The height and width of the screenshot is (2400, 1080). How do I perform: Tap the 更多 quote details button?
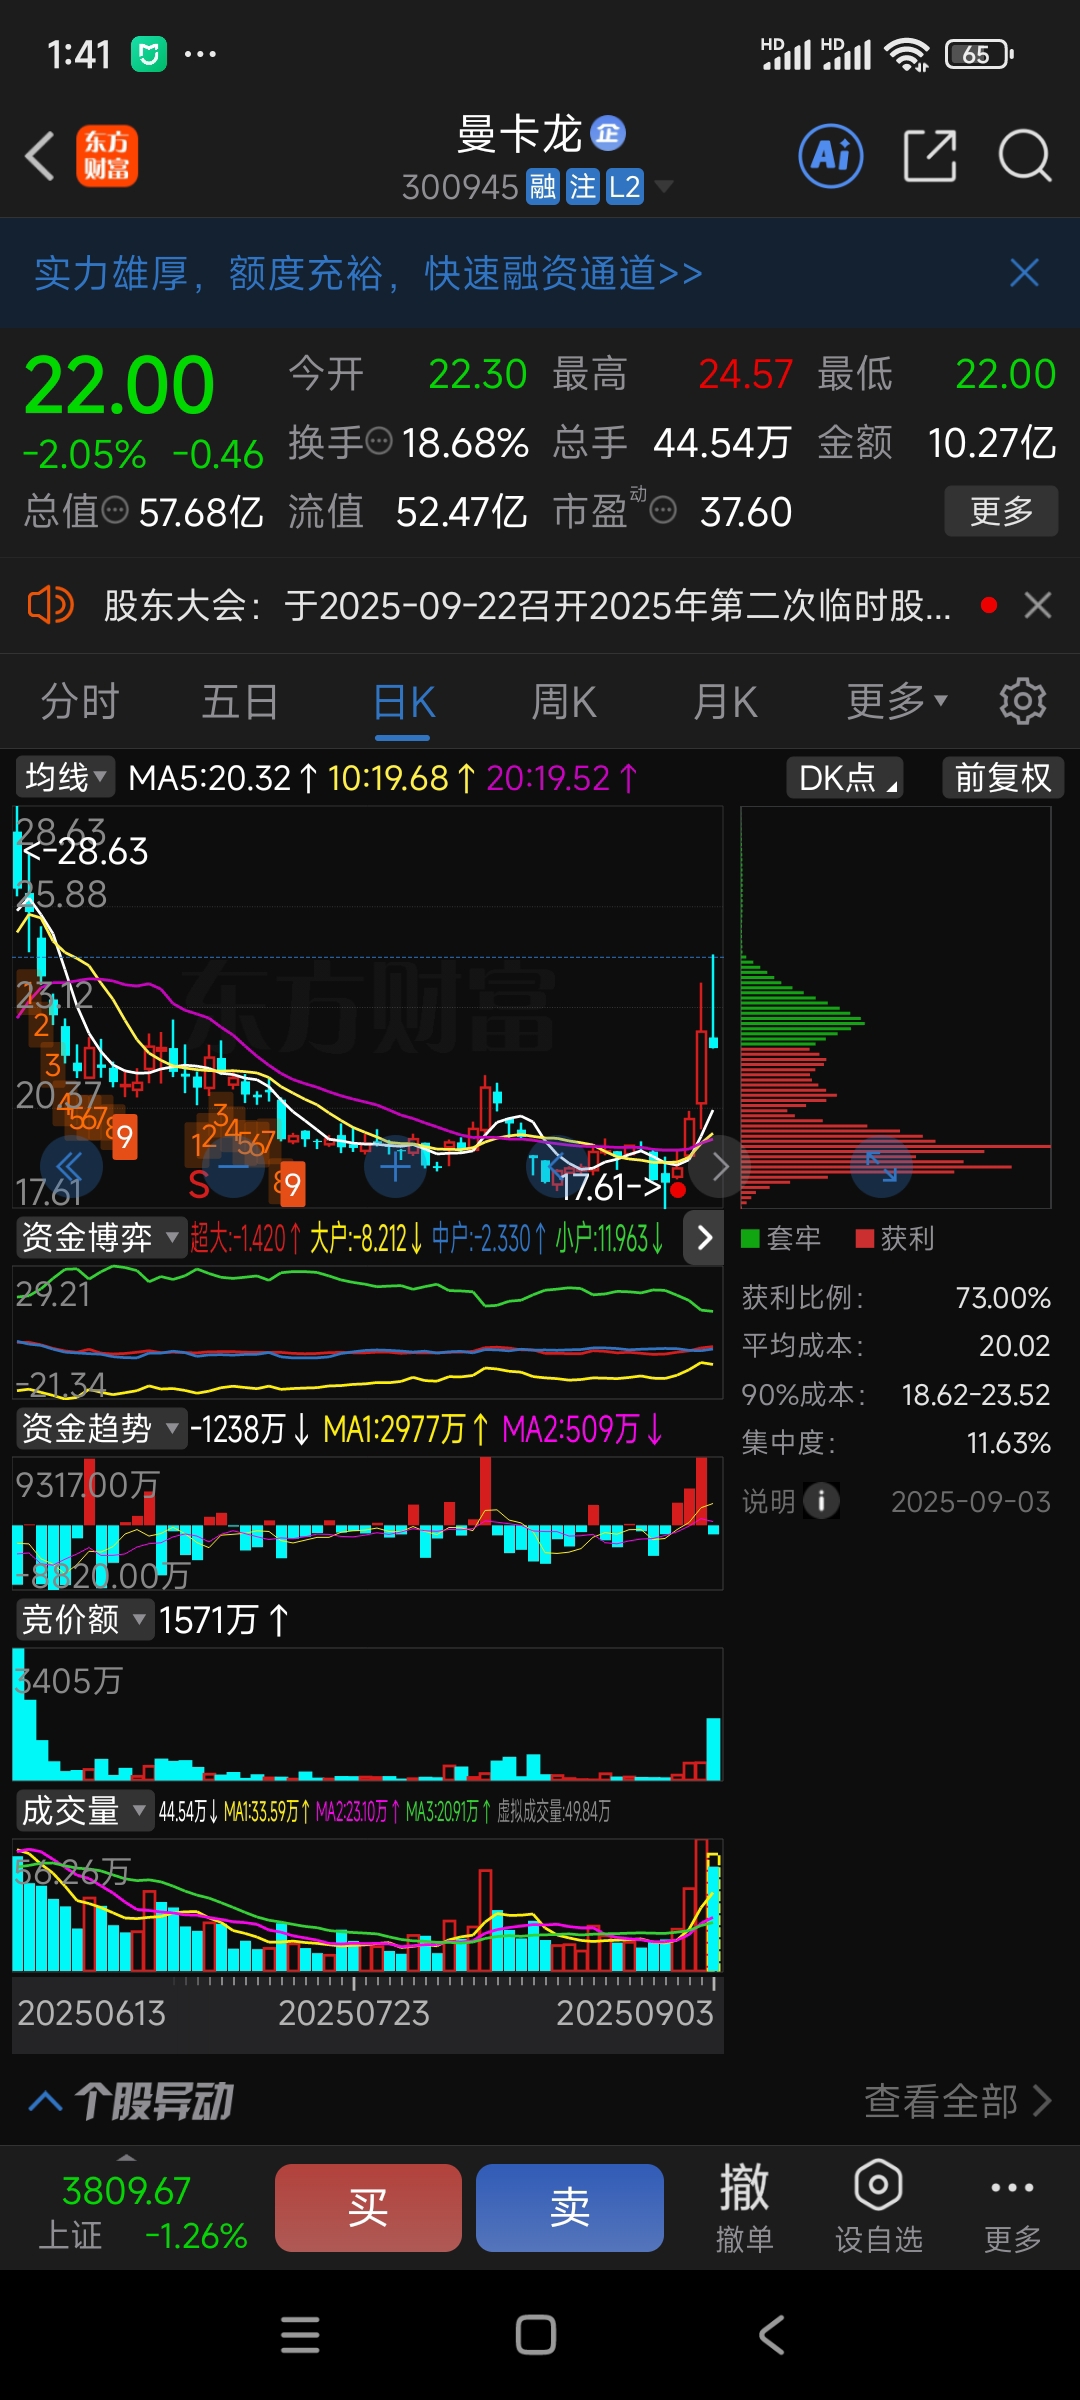[1001, 511]
